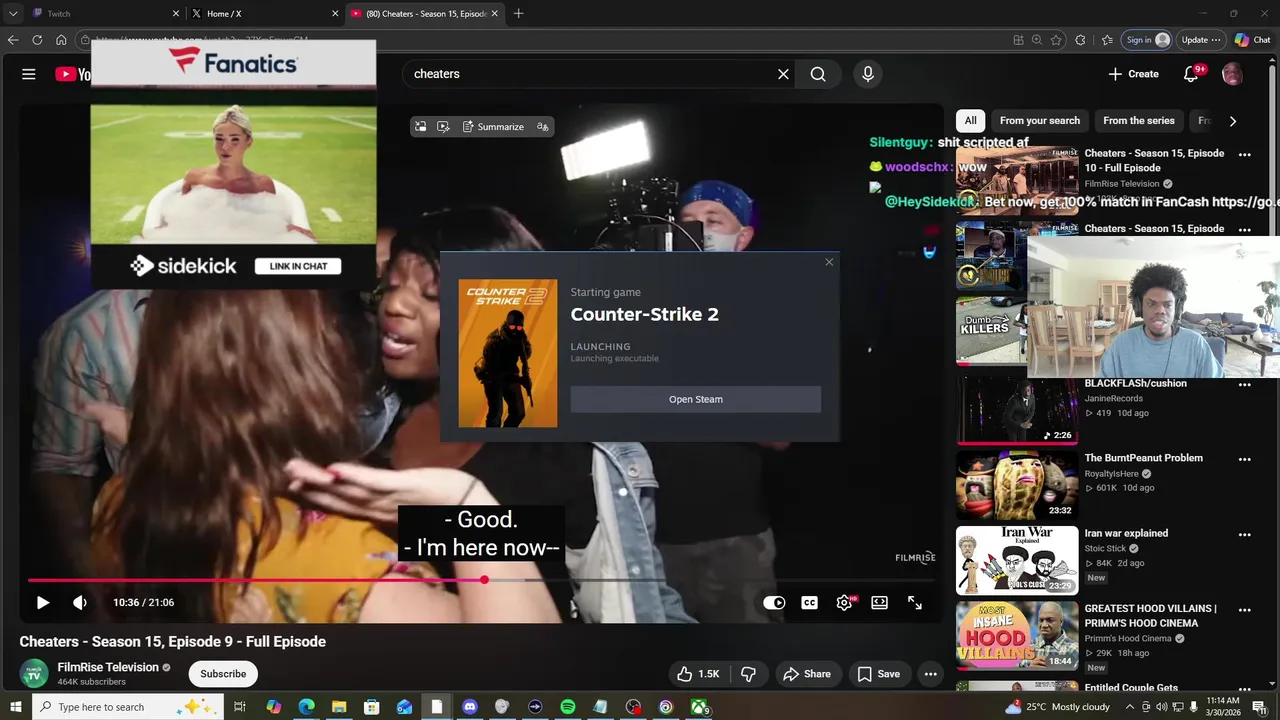This screenshot has width=1280, height=720.
Task: Toggle closed captions (CC)
Action: [x=809, y=602]
